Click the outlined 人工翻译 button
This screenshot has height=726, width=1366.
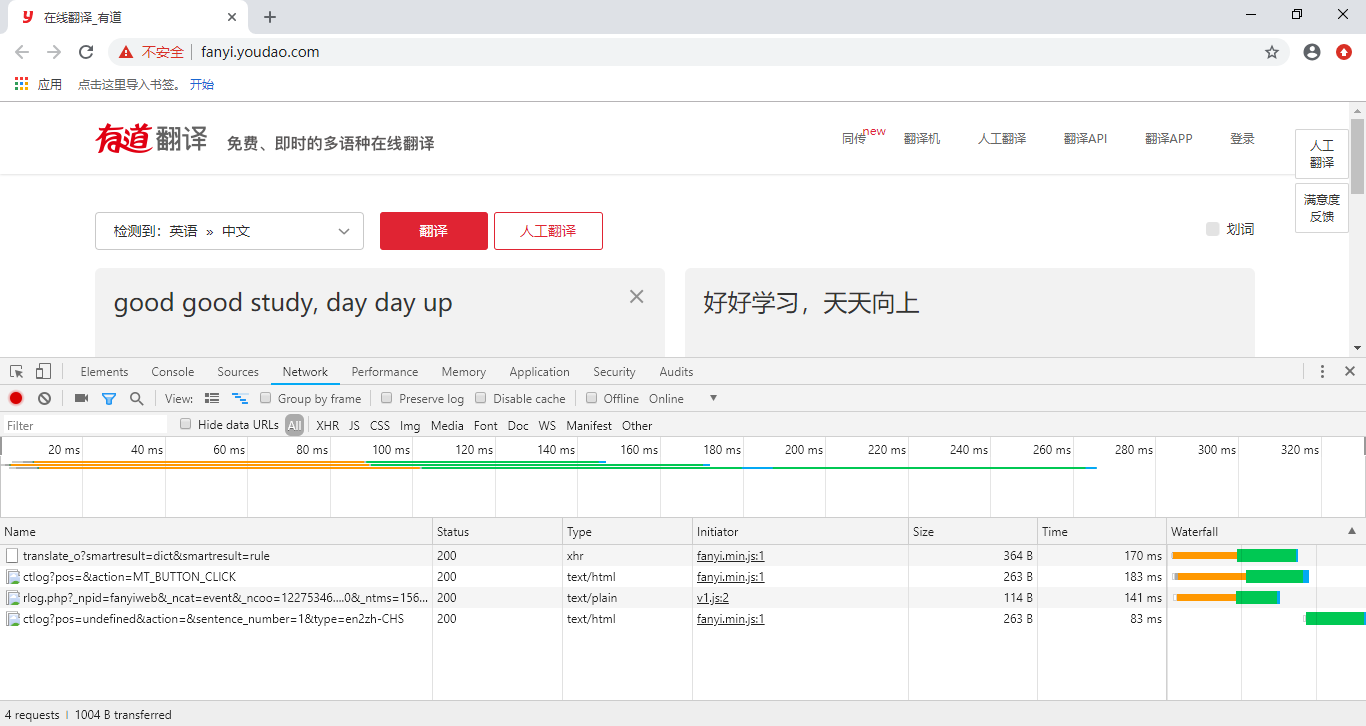pyautogui.click(x=548, y=231)
